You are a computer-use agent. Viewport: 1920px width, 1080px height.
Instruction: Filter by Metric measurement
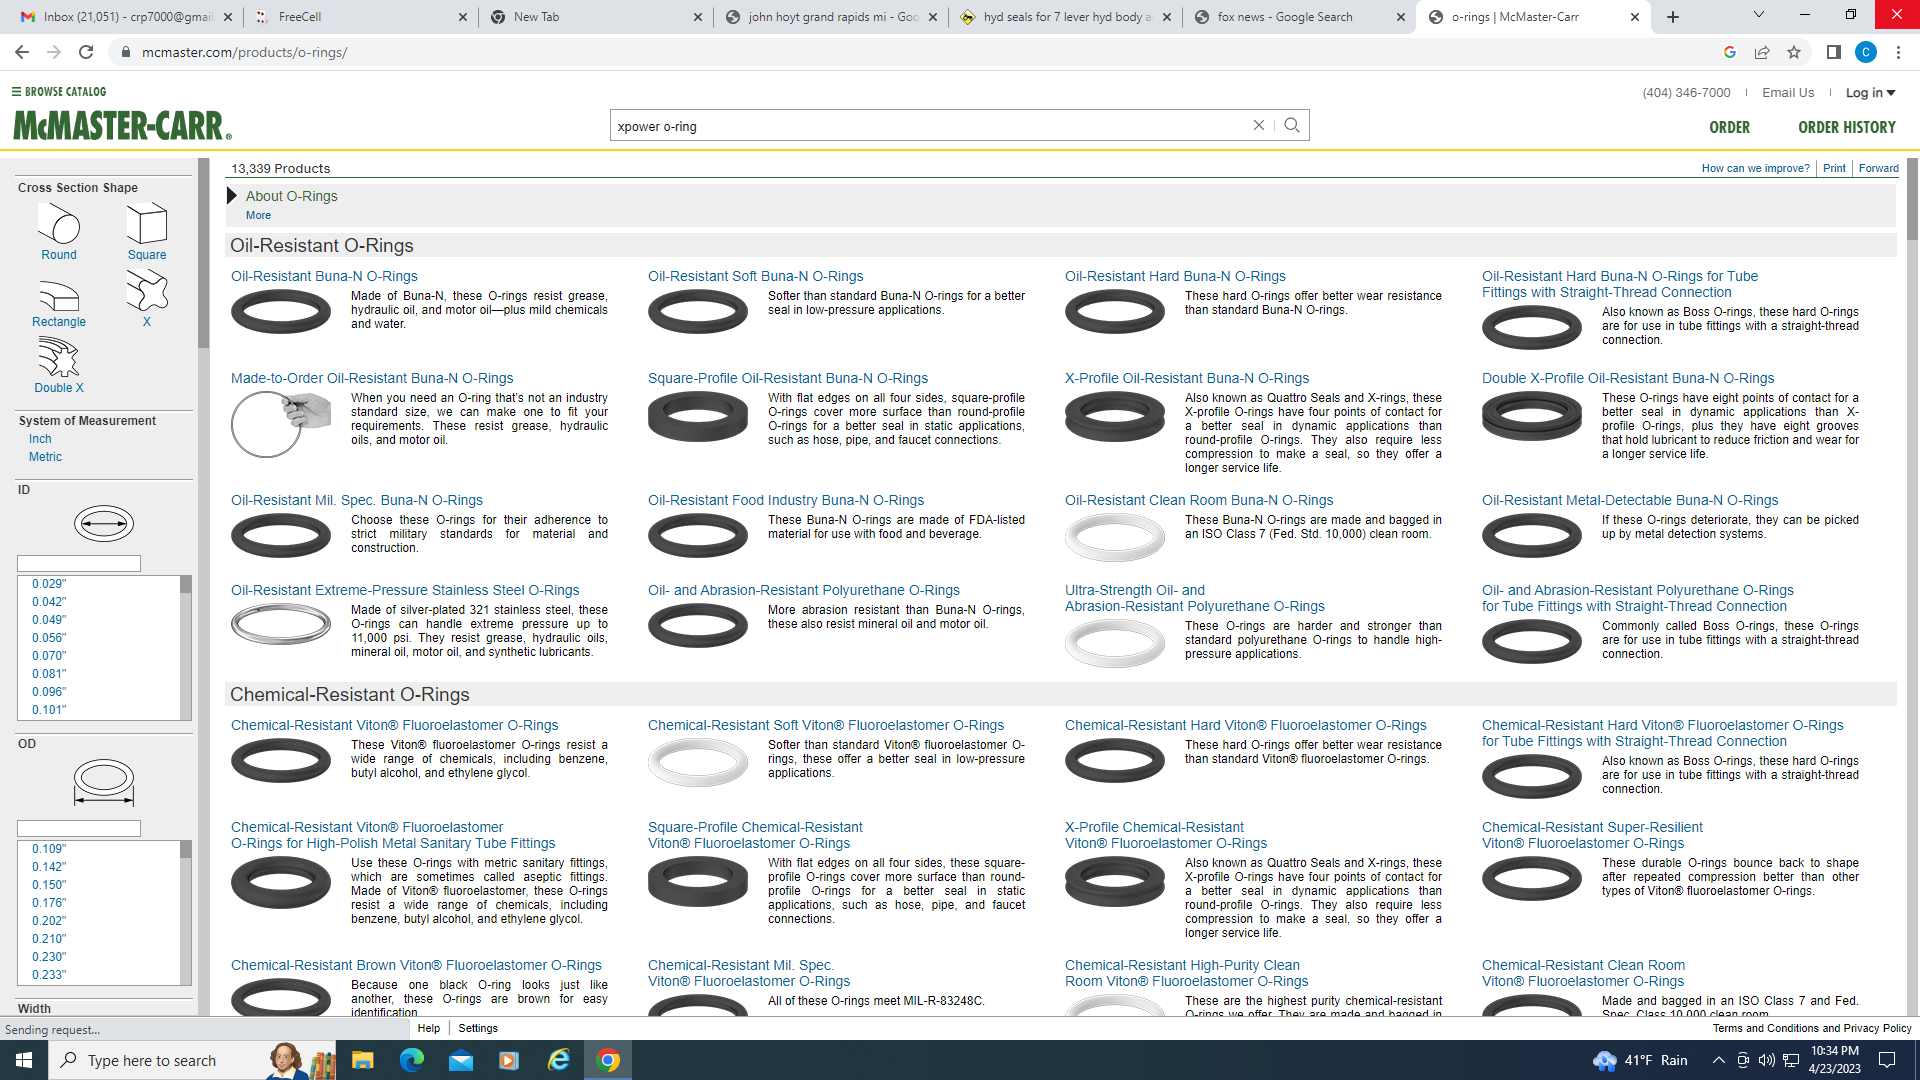(x=45, y=457)
